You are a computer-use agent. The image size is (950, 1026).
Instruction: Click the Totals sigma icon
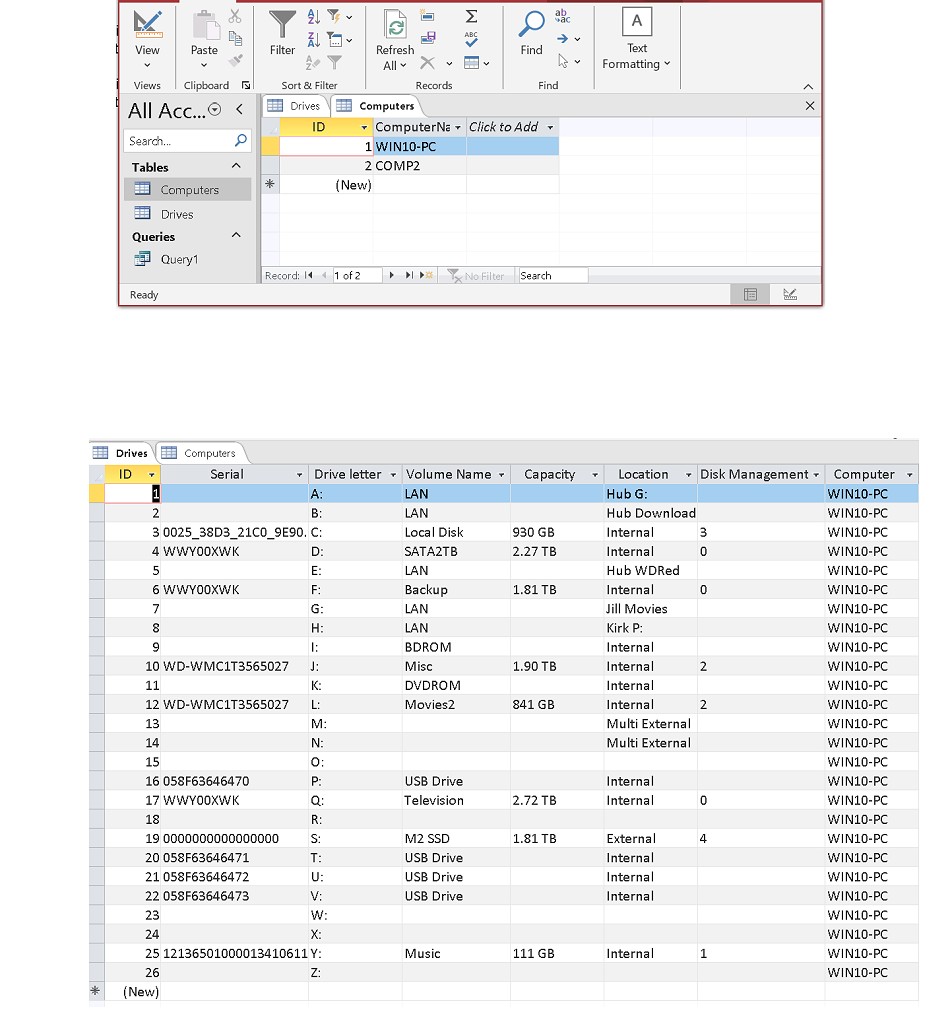471,17
